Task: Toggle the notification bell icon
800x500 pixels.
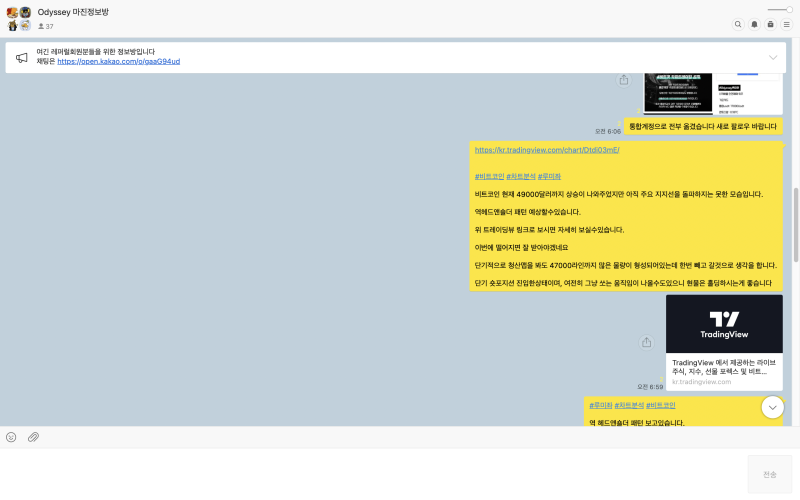Action: point(754,24)
